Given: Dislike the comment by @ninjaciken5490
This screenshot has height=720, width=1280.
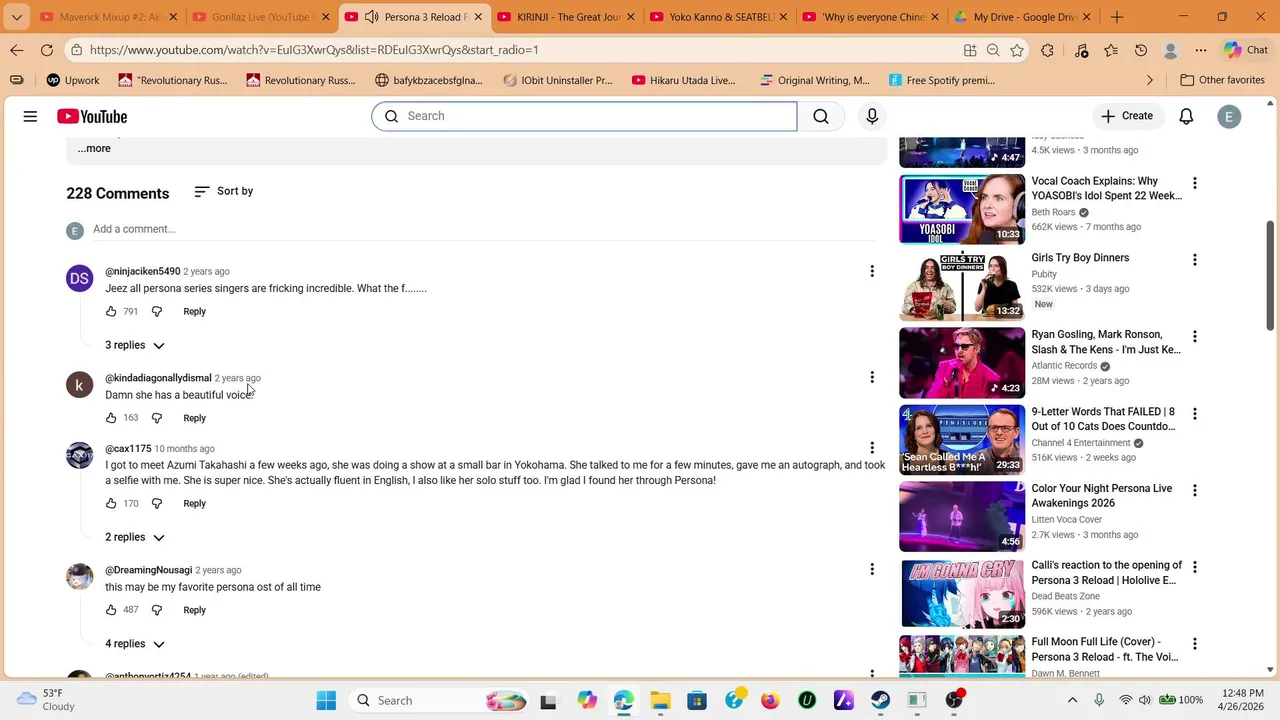Looking at the screenshot, I should click(x=157, y=311).
